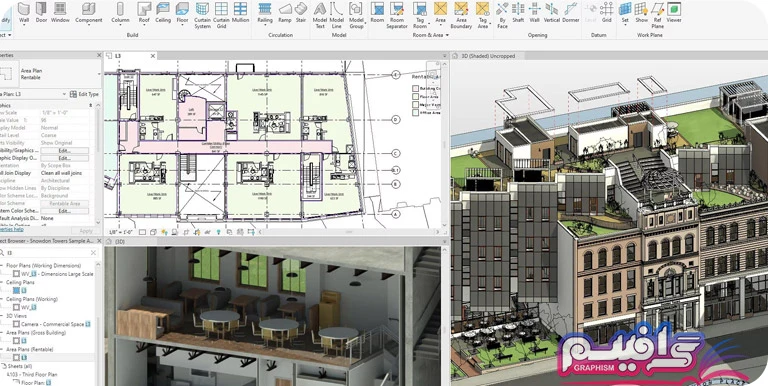This screenshot has height=386, width=768.
Task: Open the 1/8" = 1'-0" view scale menu
Action: (121, 232)
